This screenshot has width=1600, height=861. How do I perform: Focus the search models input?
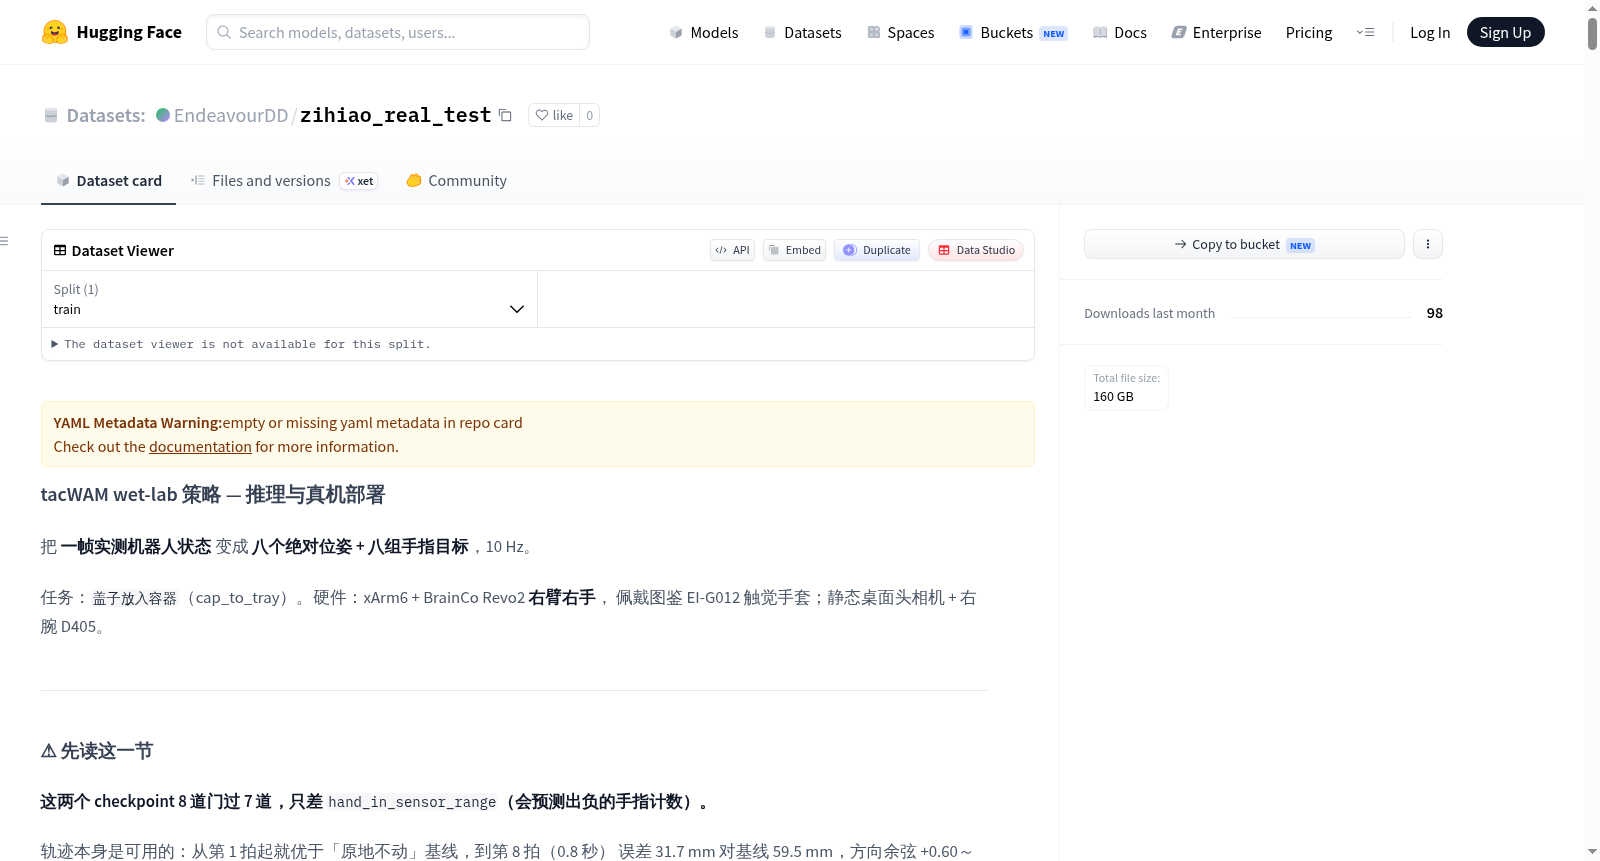point(398,32)
